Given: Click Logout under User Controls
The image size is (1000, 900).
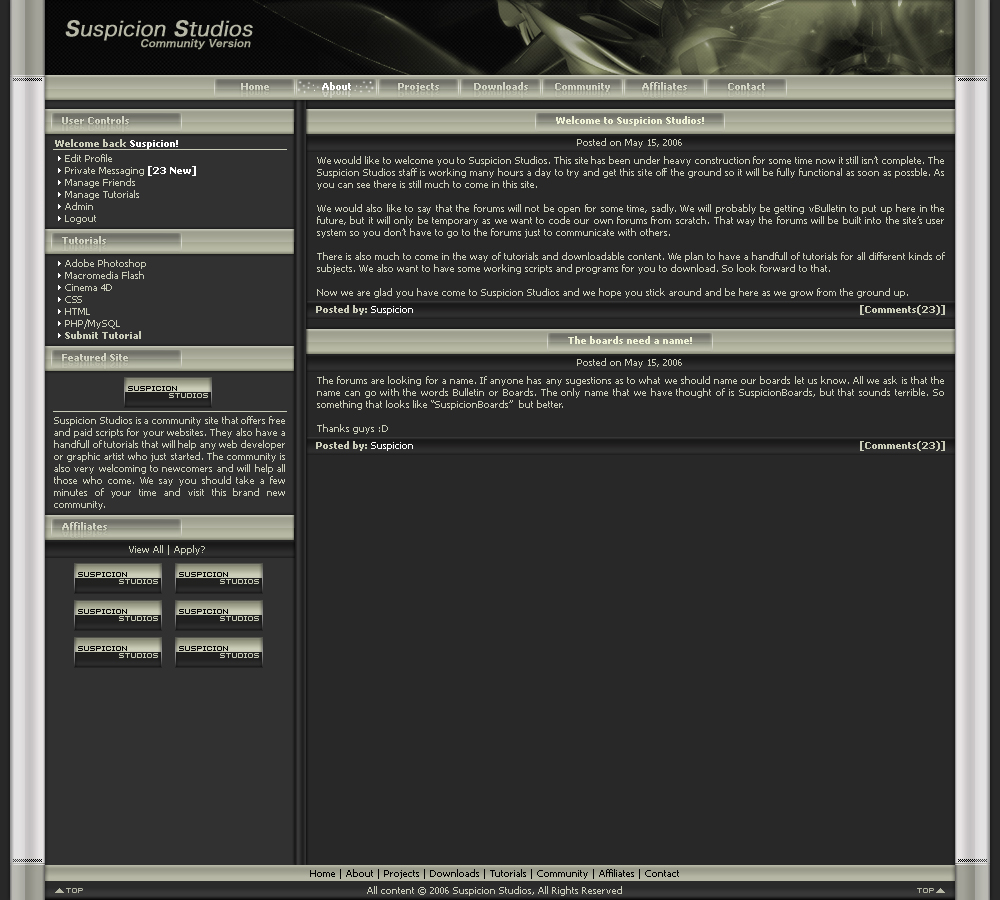Looking at the screenshot, I should [80, 218].
